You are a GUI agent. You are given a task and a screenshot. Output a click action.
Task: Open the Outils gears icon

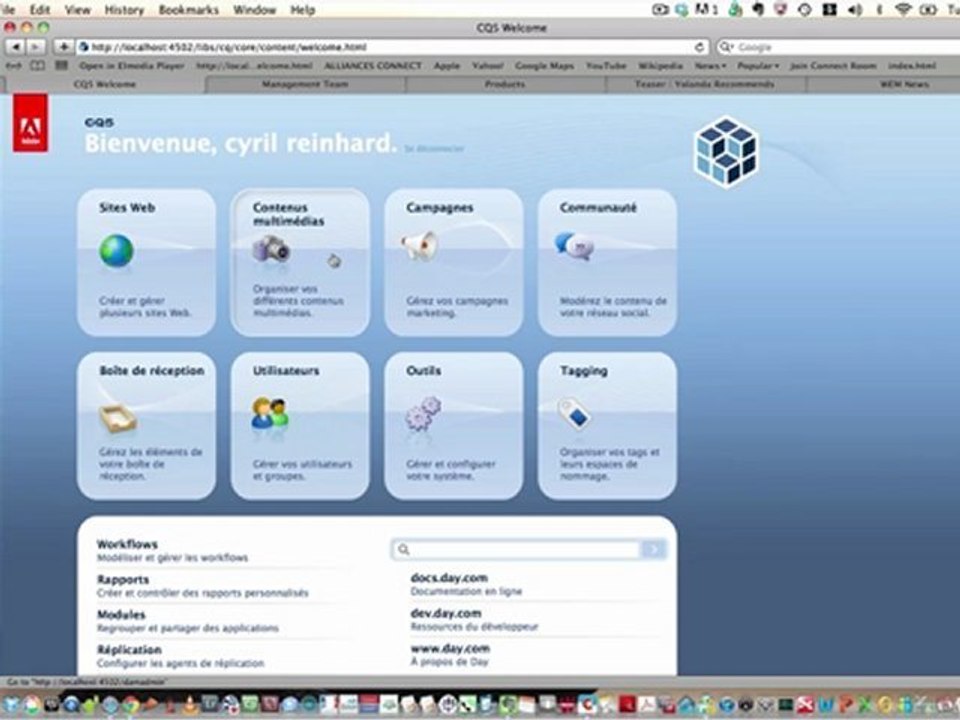coord(423,413)
